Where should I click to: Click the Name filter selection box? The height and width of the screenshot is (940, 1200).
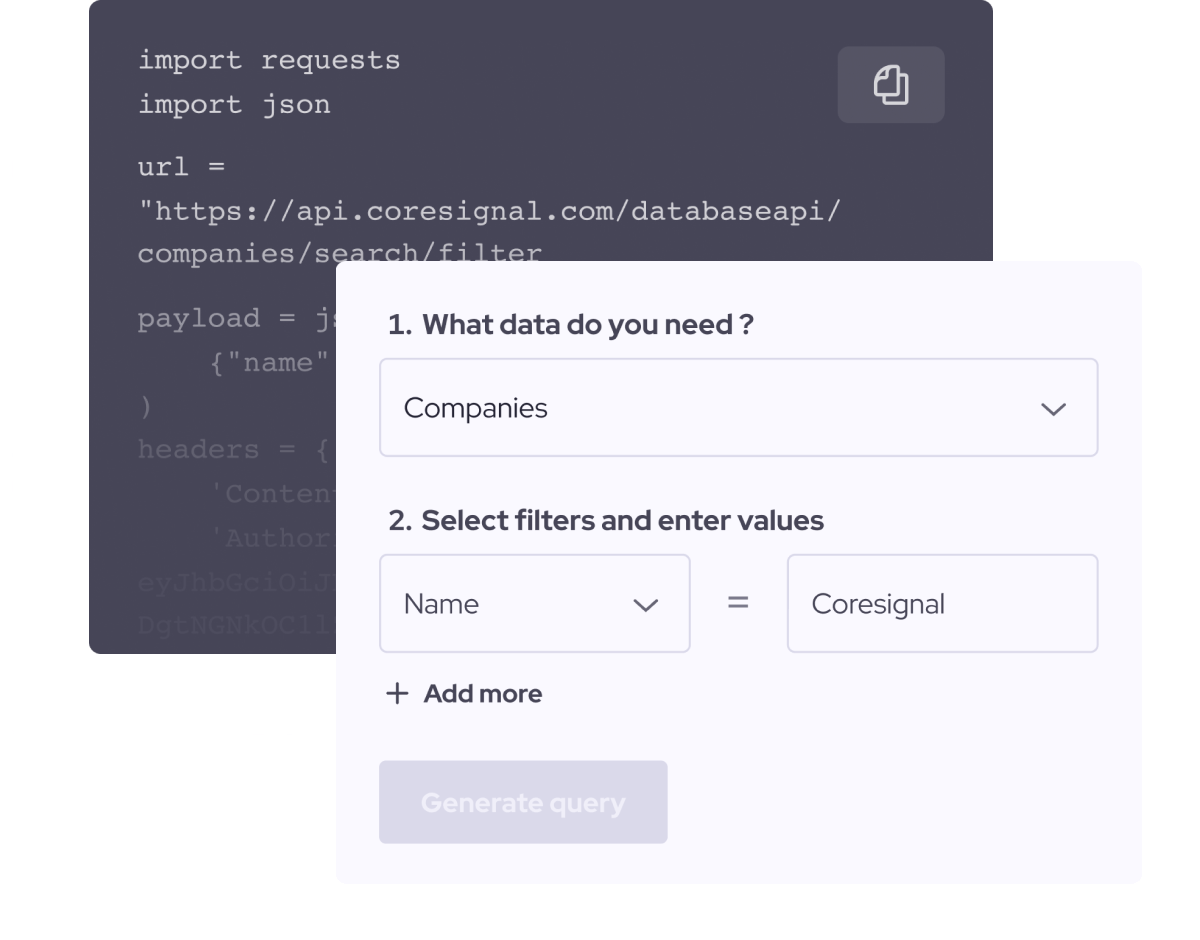click(x=535, y=603)
